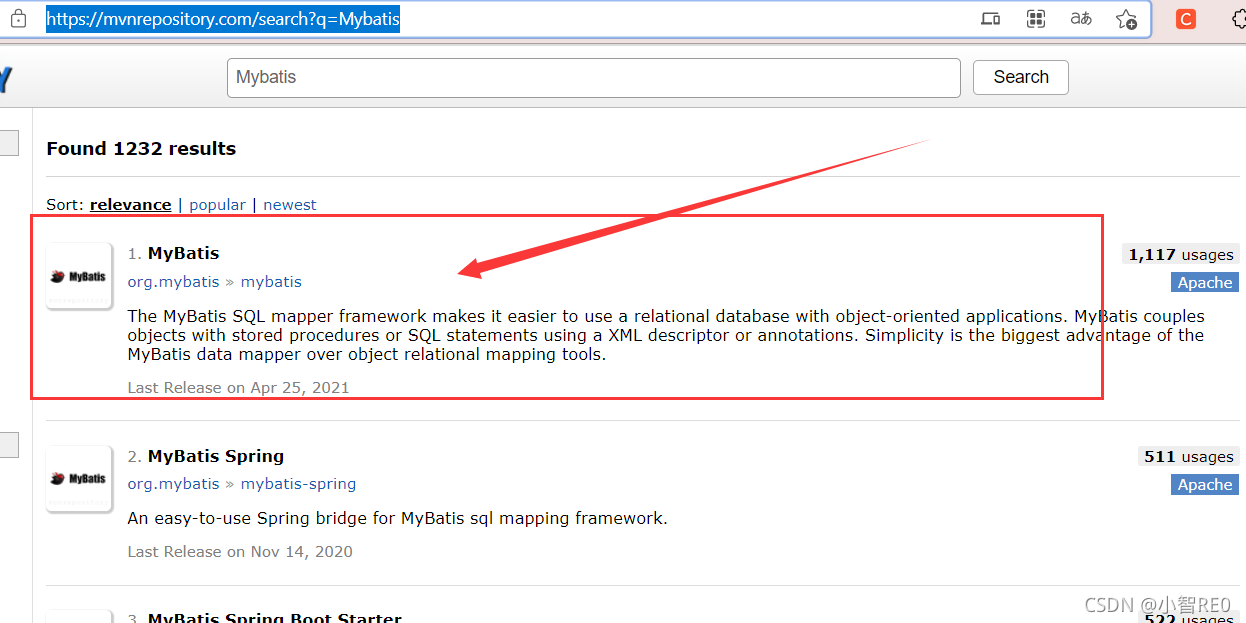Click 'Last Release on Apr 25, 2021' text
This screenshot has height=623, width=1246.
pyautogui.click(x=238, y=387)
